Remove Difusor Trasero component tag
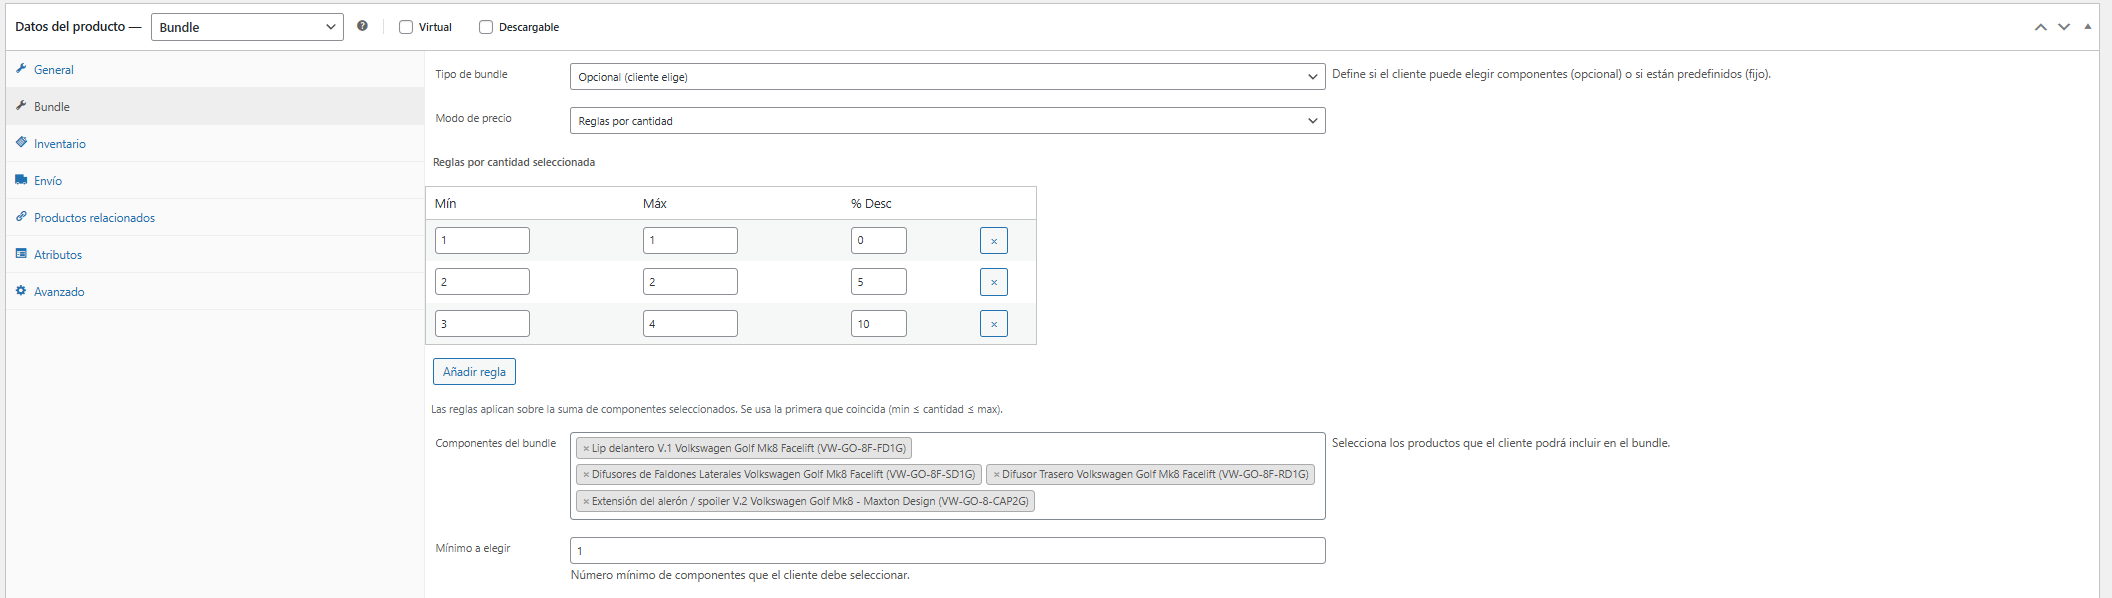 pos(996,475)
